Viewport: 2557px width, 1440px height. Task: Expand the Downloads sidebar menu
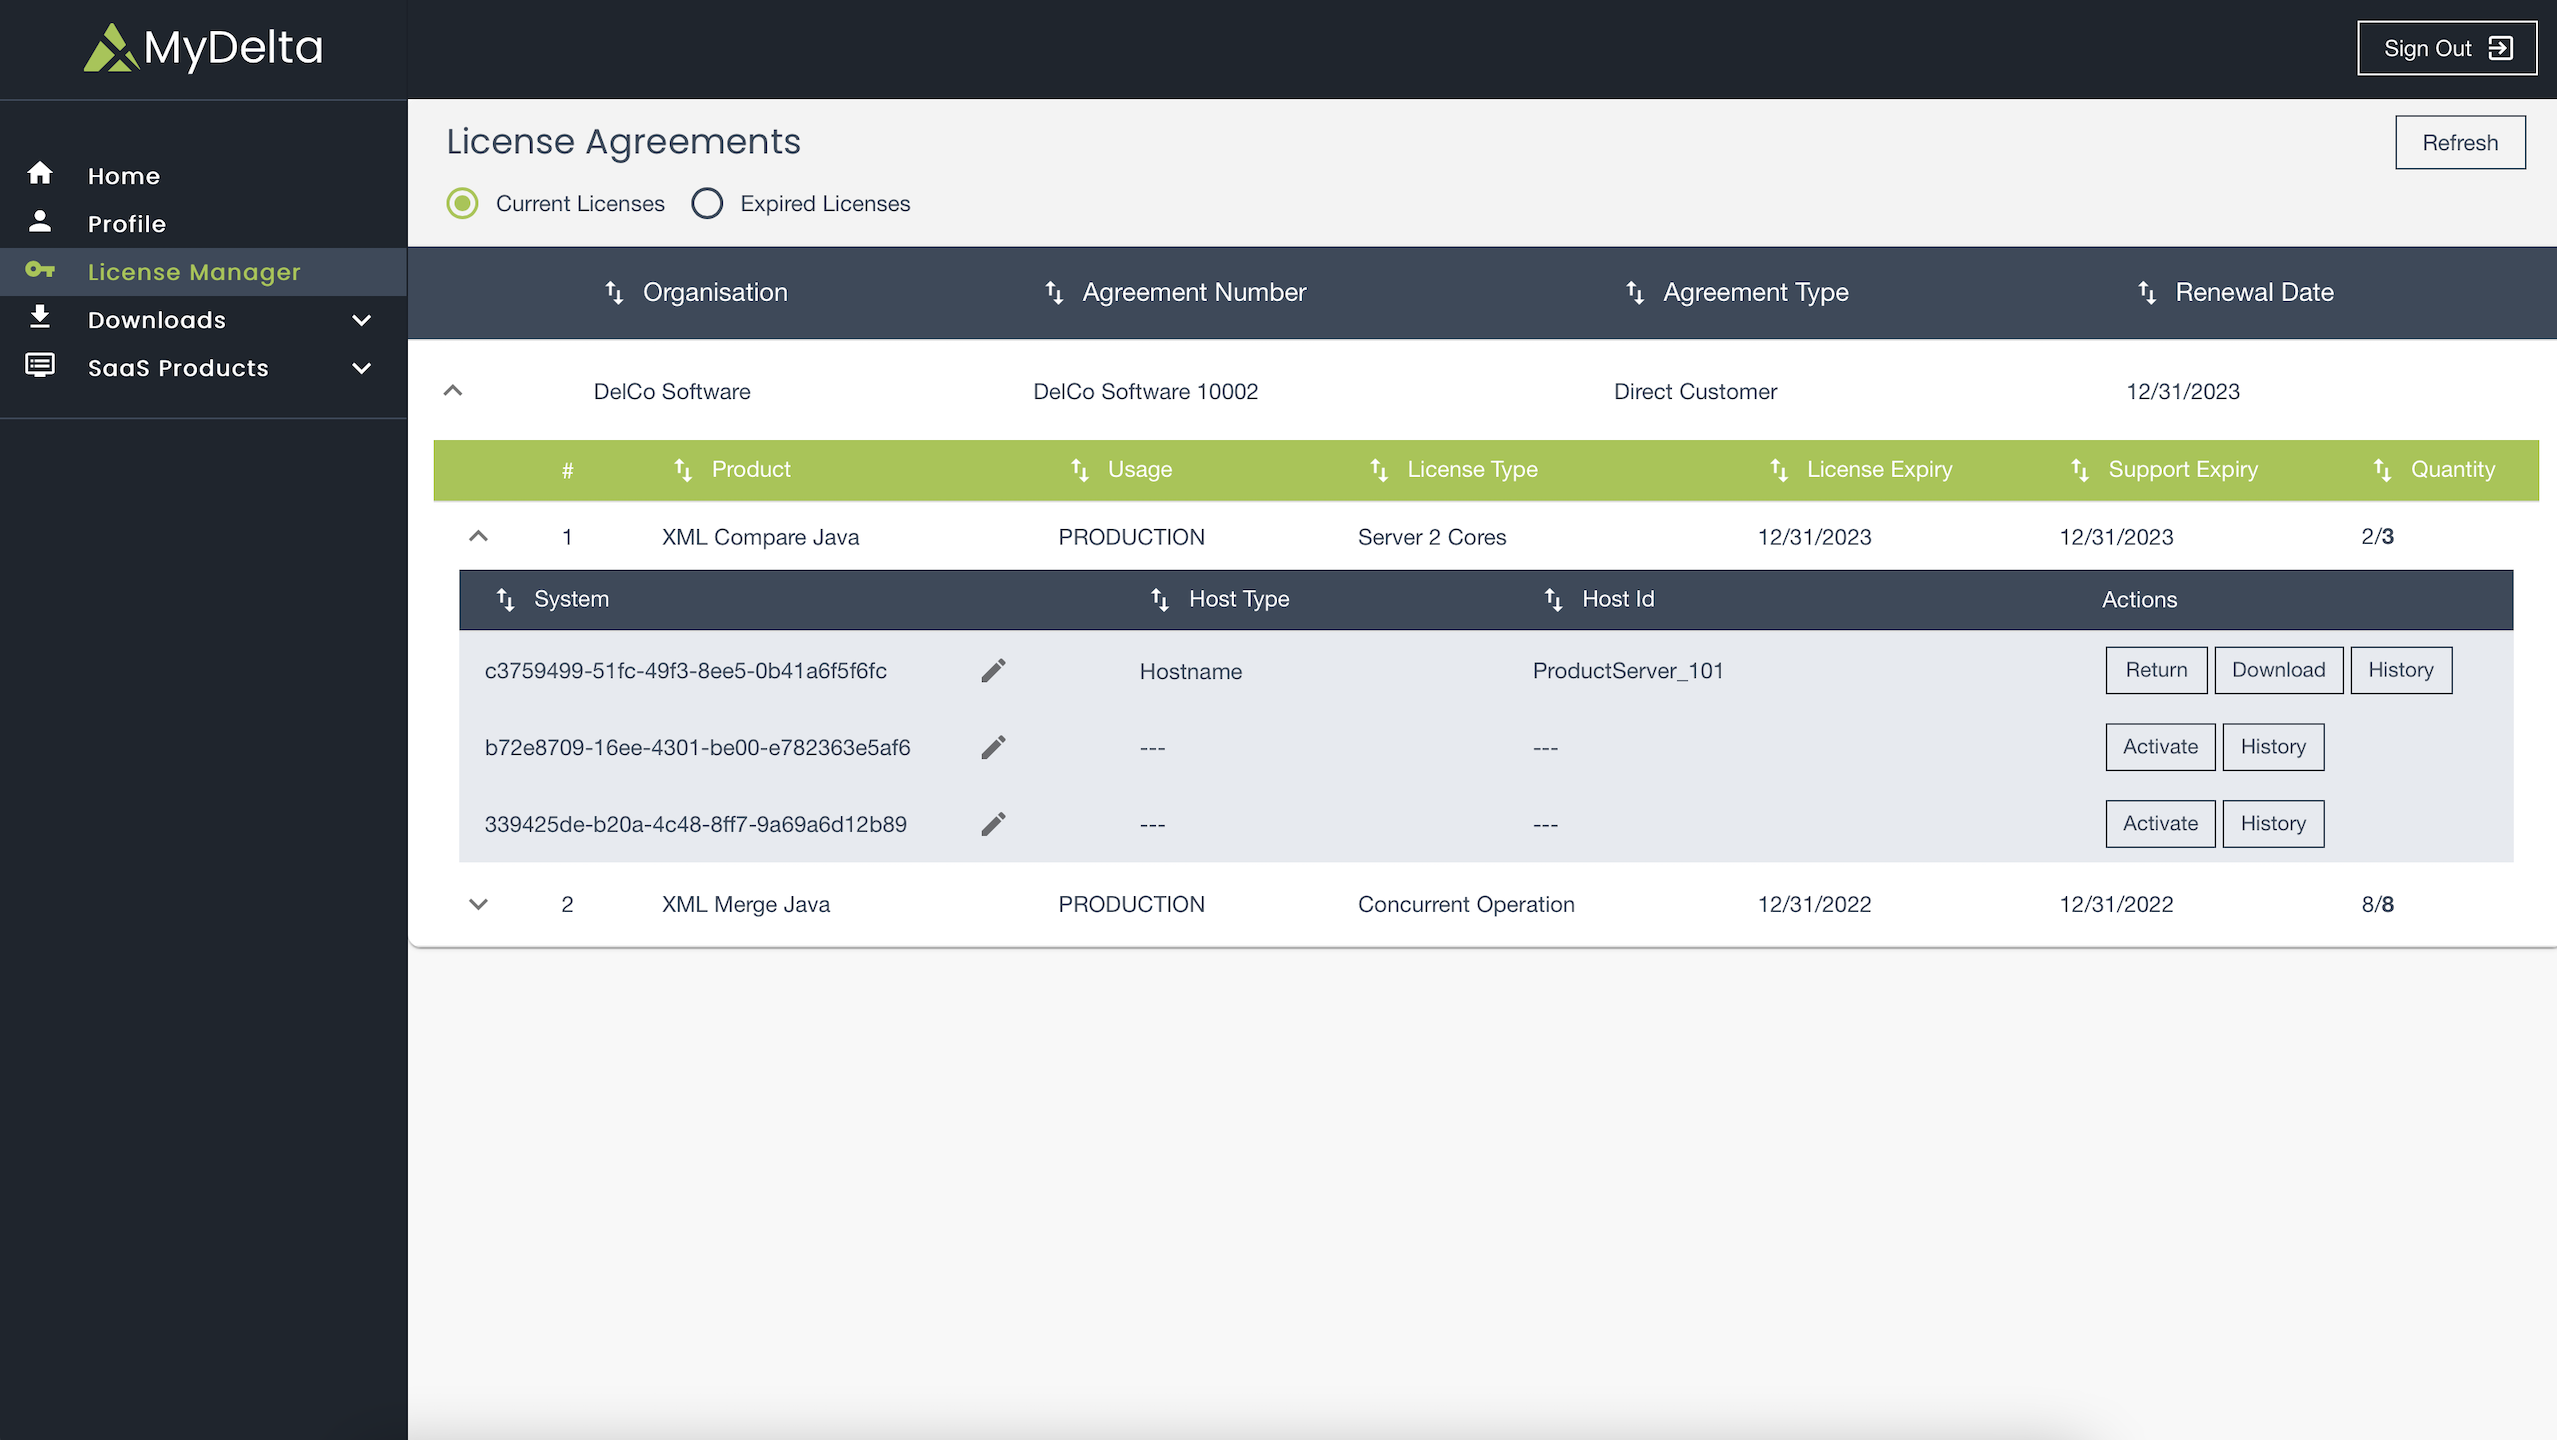point(361,320)
